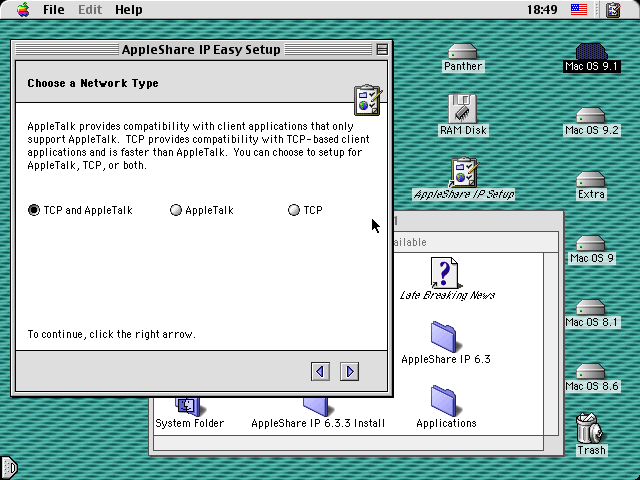
Task: Select the Extra disk icon
Action: coord(591,180)
